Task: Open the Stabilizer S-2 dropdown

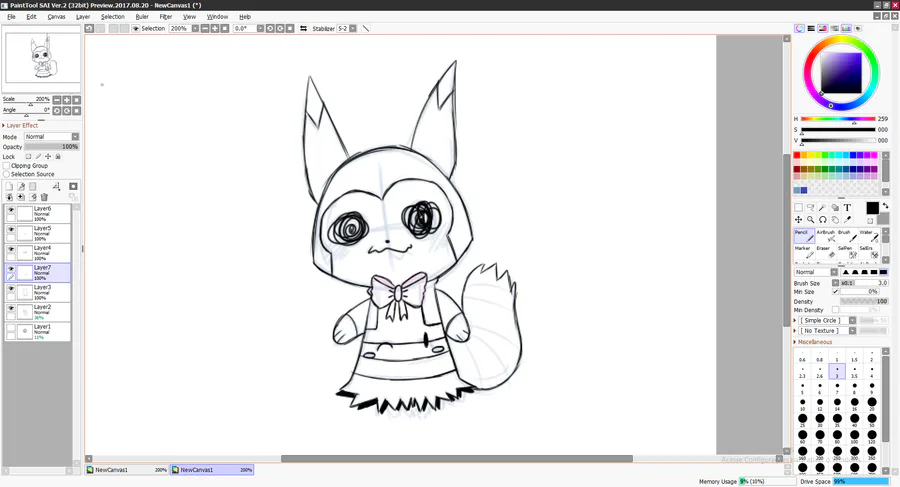Action: (352, 28)
